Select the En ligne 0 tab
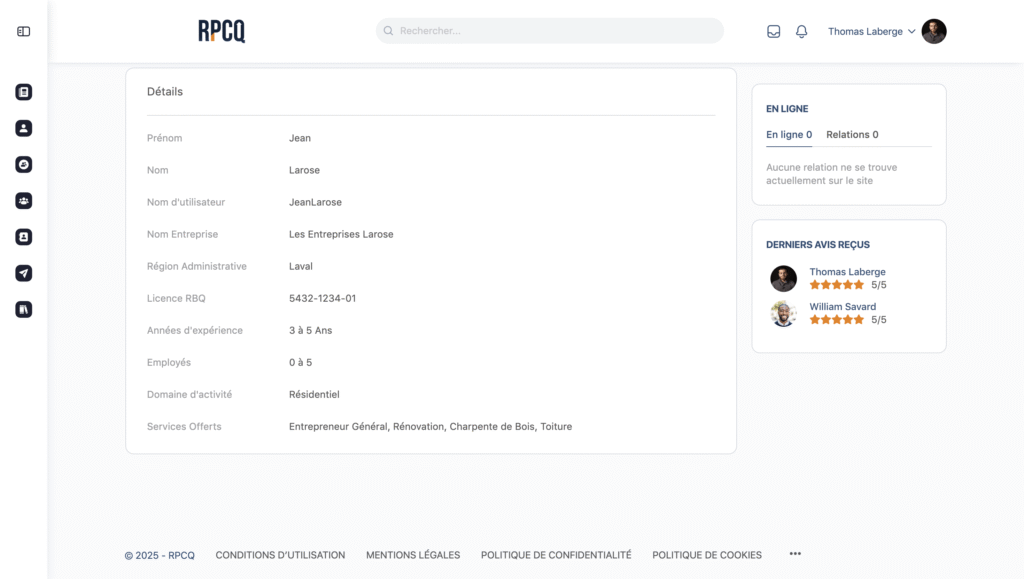The height and width of the screenshot is (579, 1024). coord(789,134)
